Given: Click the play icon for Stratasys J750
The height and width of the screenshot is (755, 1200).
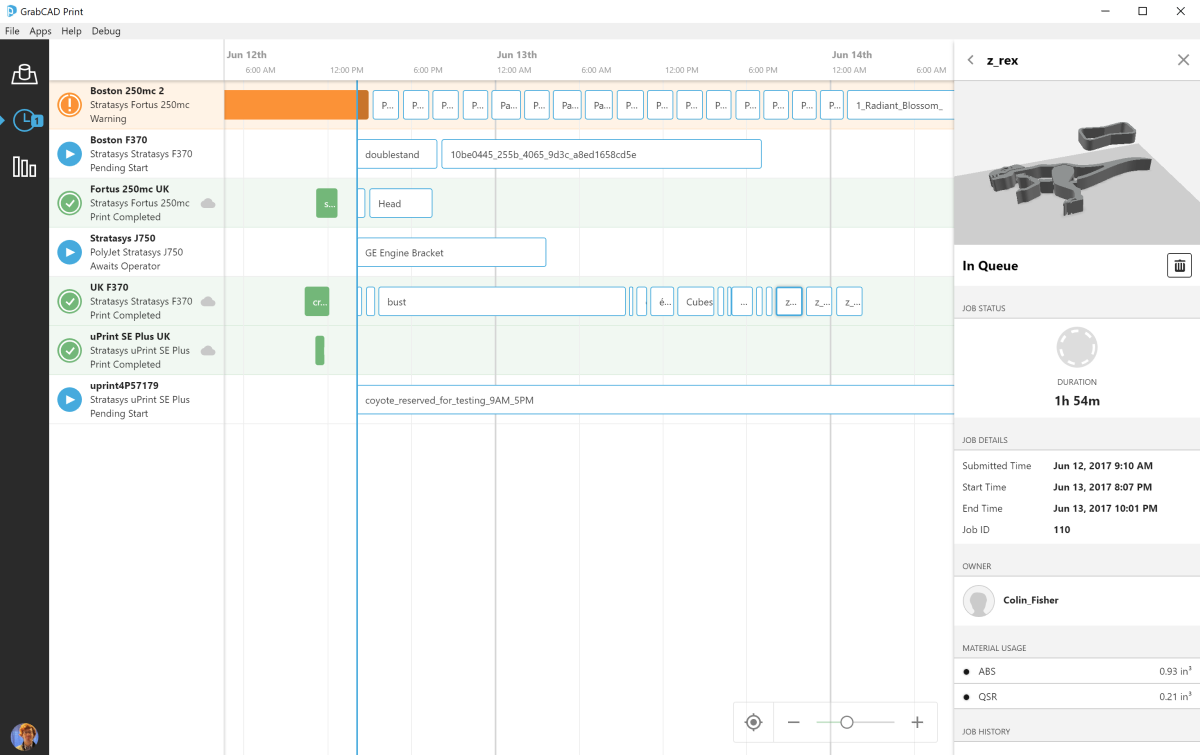Looking at the screenshot, I should coord(69,252).
